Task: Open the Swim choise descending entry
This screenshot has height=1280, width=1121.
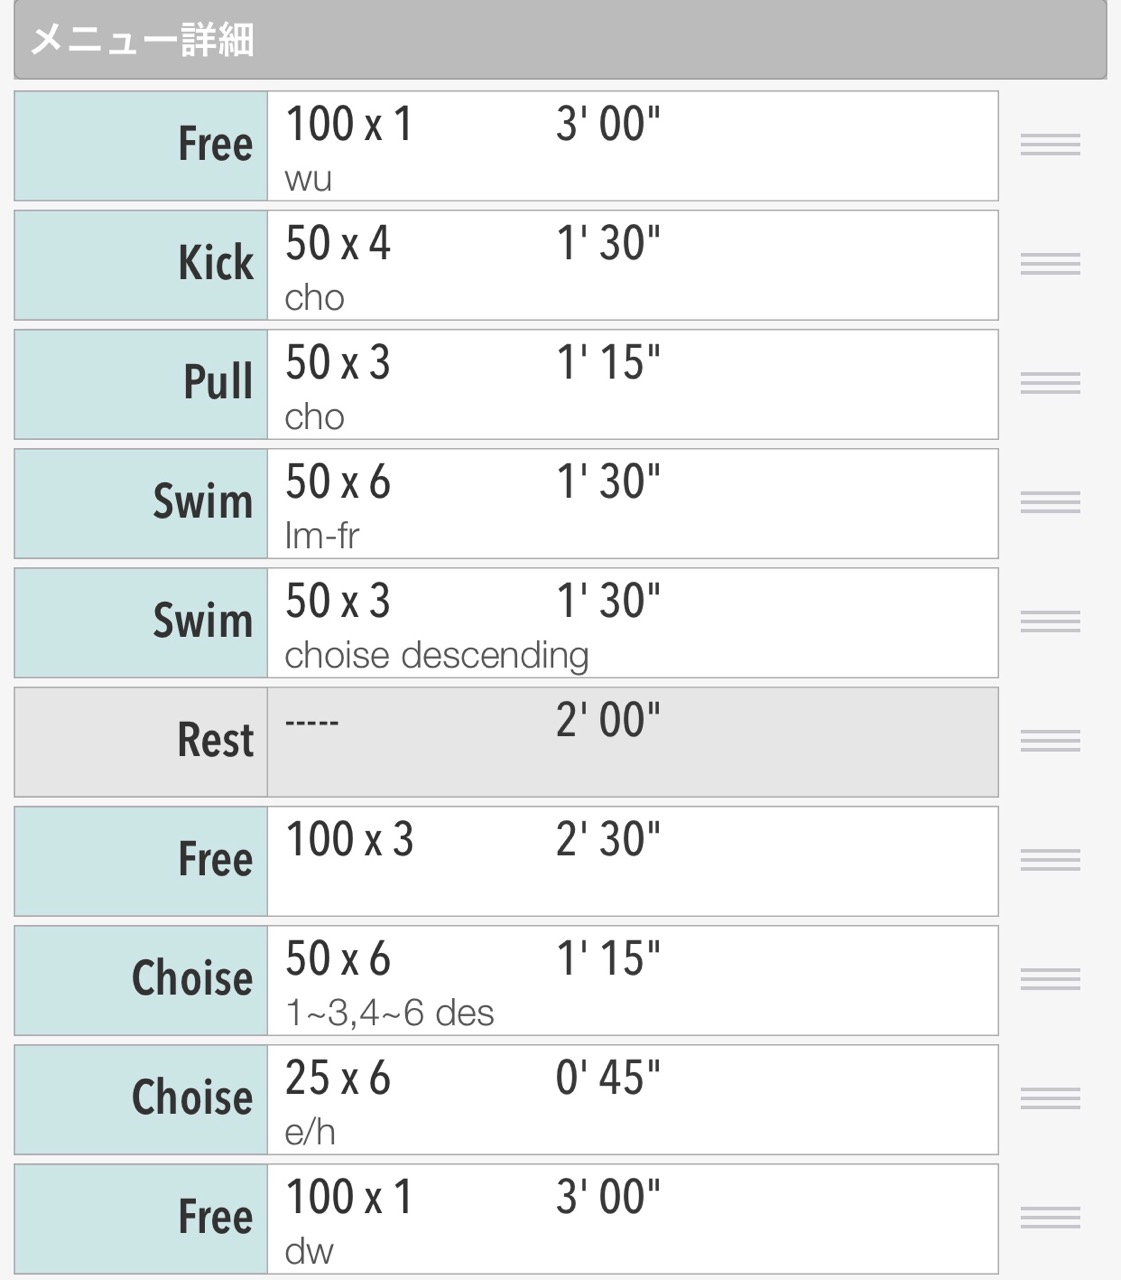Action: [506, 622]
